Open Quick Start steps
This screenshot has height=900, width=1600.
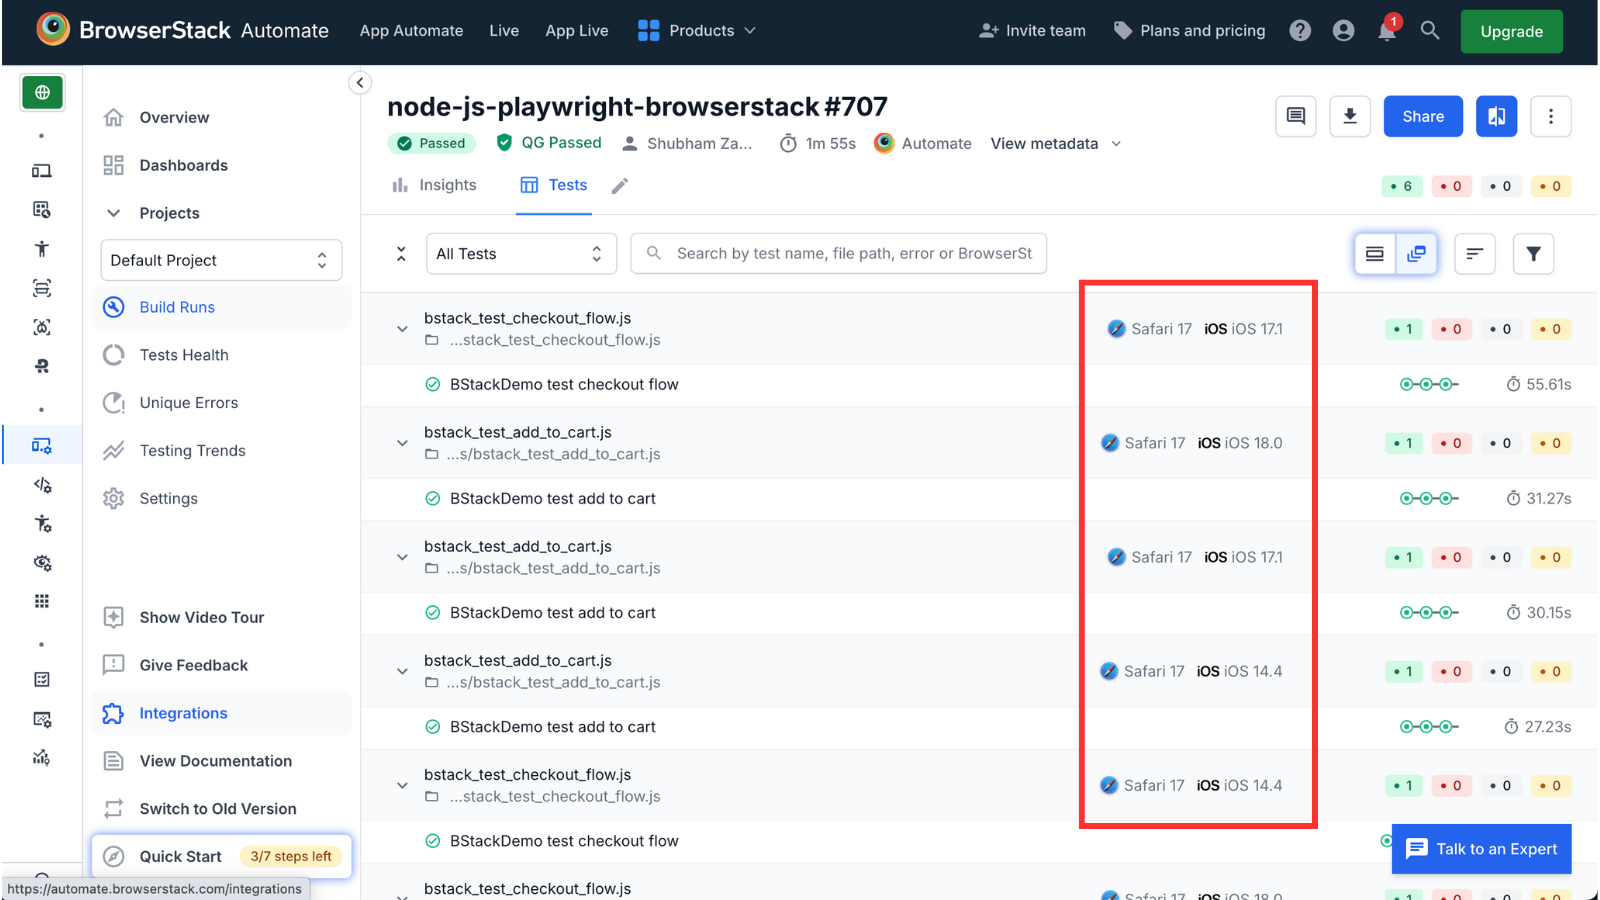pyautogui.click(x=221, y=856)
